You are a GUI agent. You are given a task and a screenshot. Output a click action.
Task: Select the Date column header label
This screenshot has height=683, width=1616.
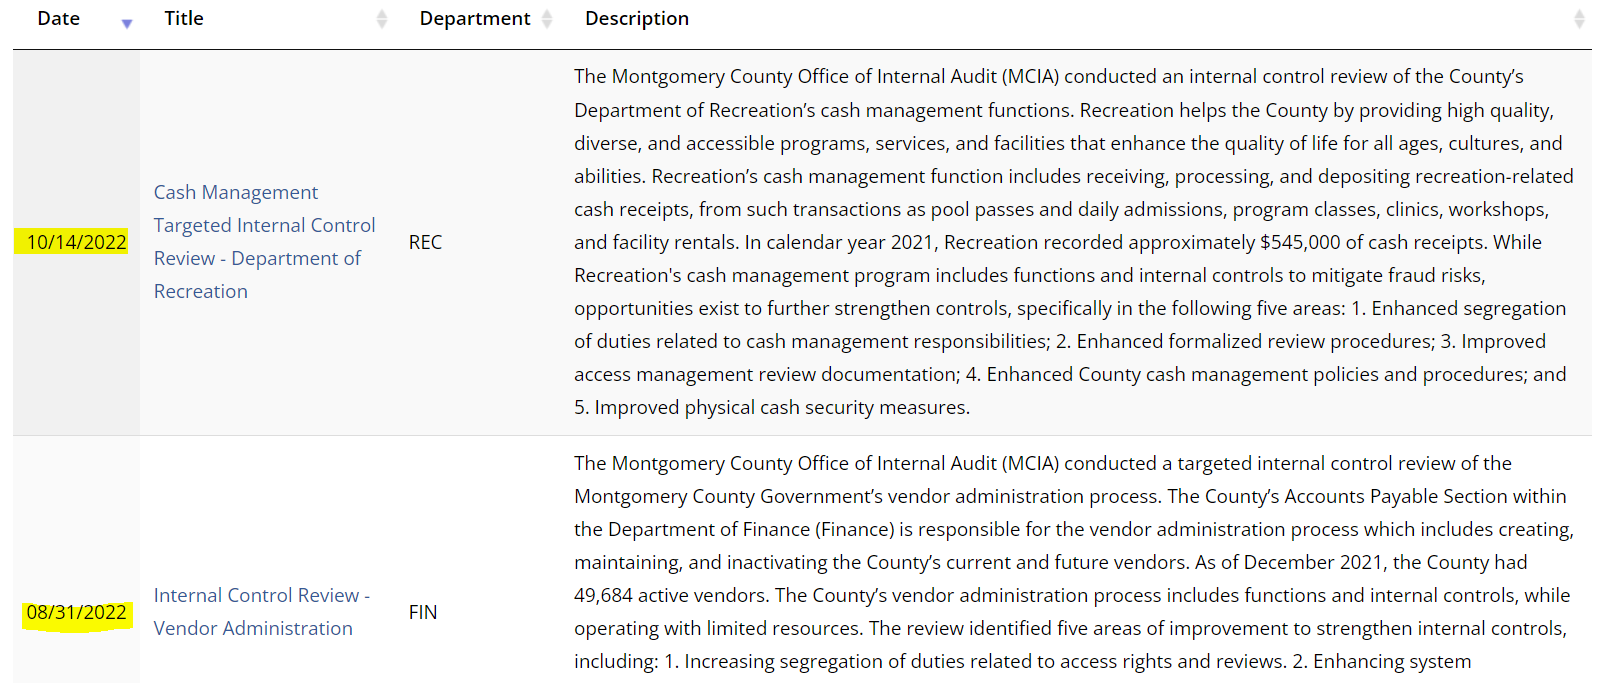pos(59,19)
